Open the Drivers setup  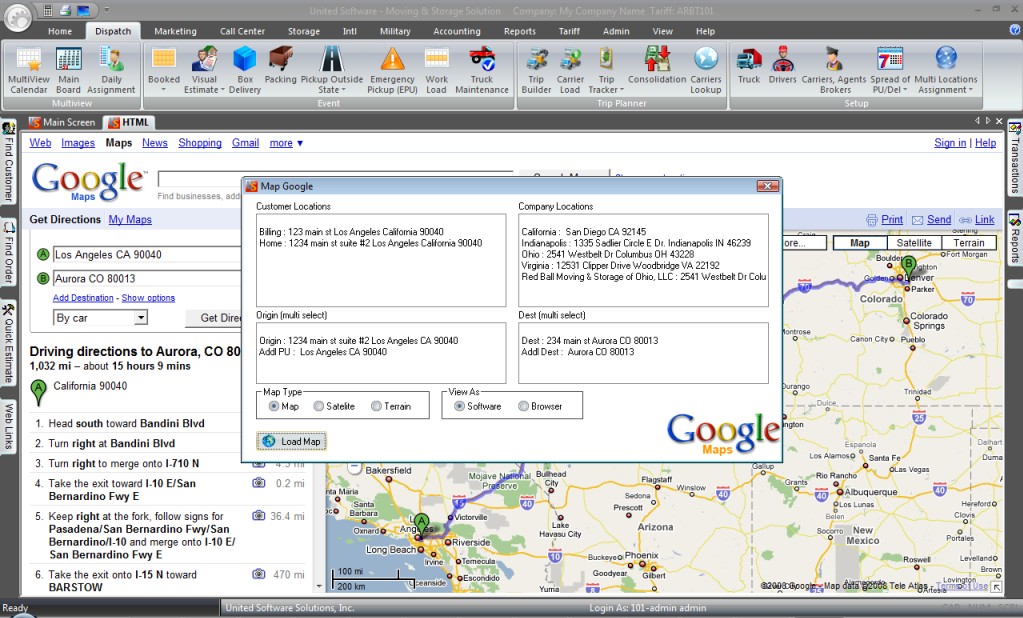click(x=782, y=66)
